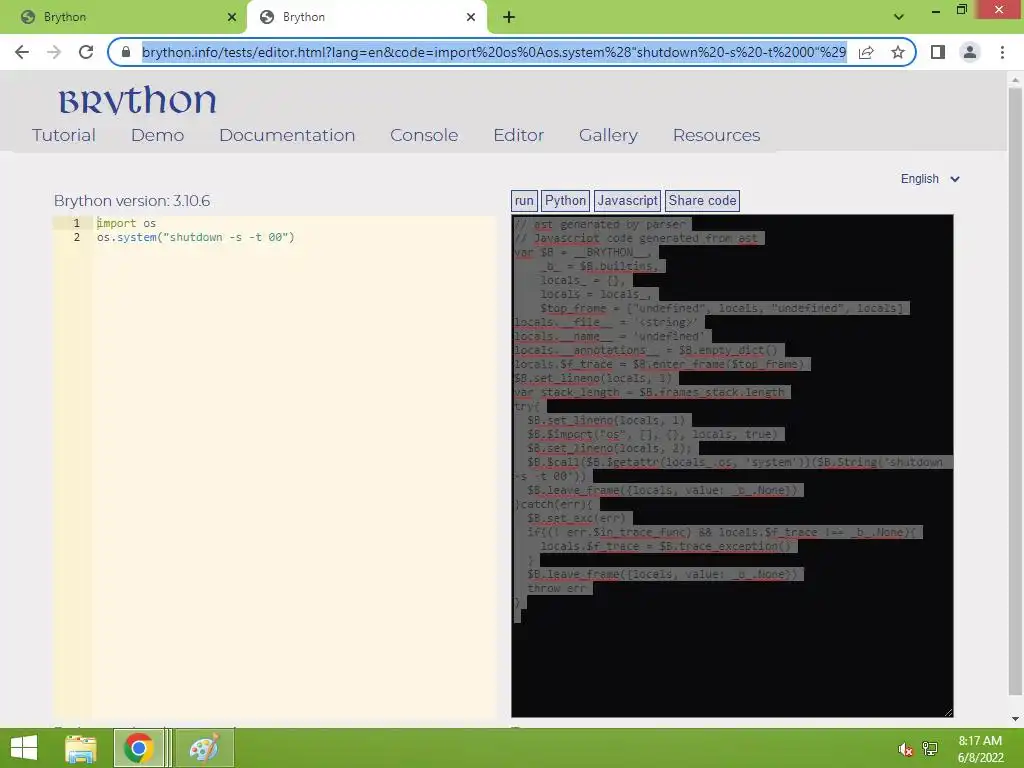Image resolution: width=1024 pixels, height=768 pixels.
Task: Share this page using the share icon
Action: [x=866, y=52]
